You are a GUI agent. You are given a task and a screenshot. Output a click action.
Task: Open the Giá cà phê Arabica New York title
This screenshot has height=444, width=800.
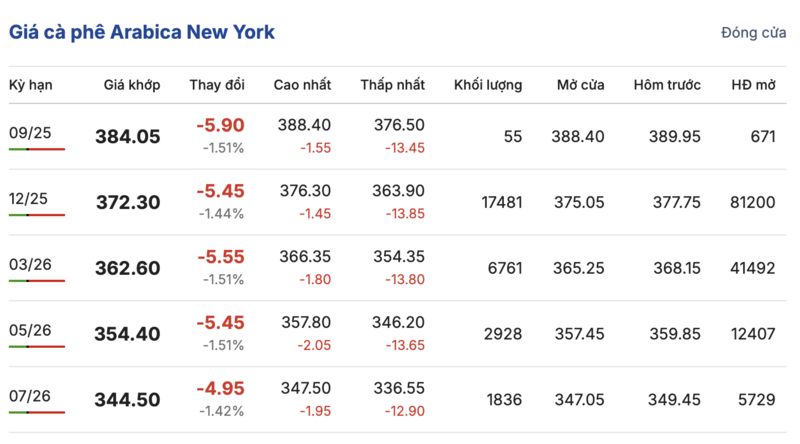point(142,32)
